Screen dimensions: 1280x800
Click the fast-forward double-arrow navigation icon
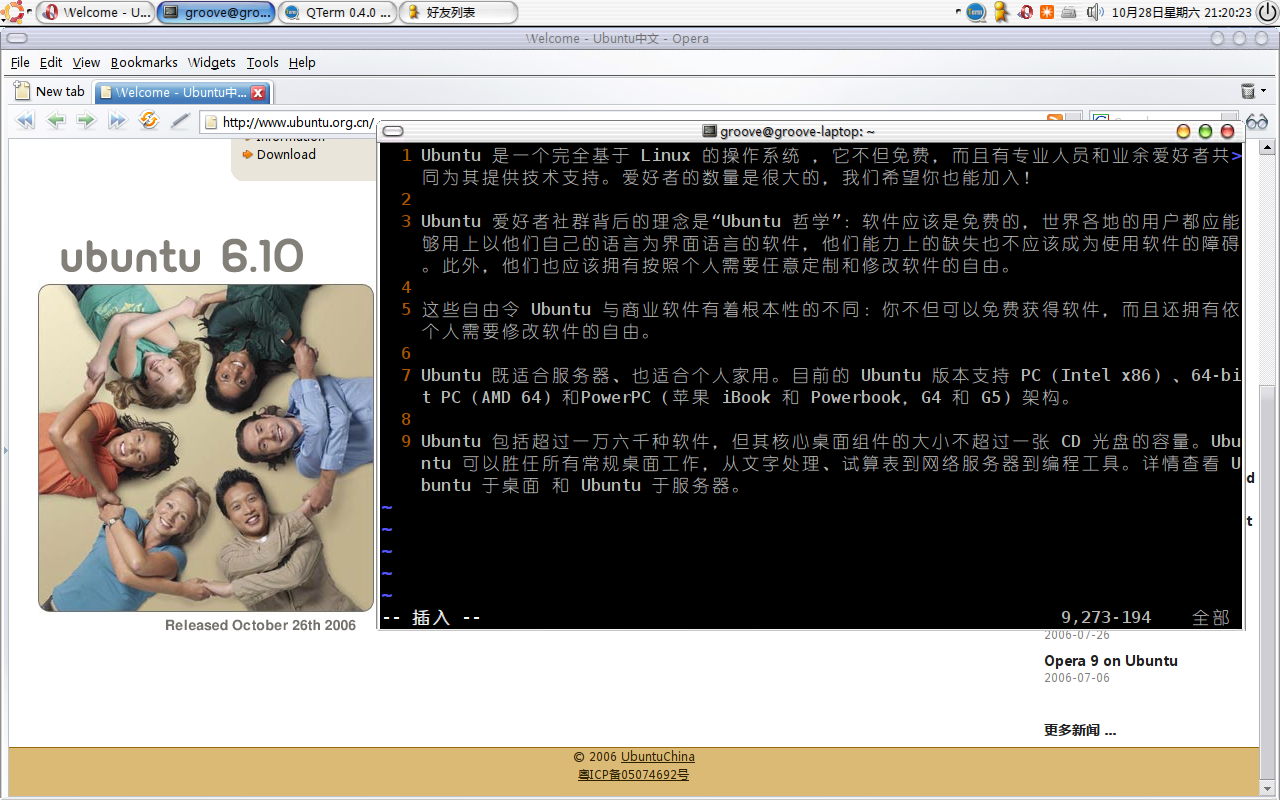[118, 121]
